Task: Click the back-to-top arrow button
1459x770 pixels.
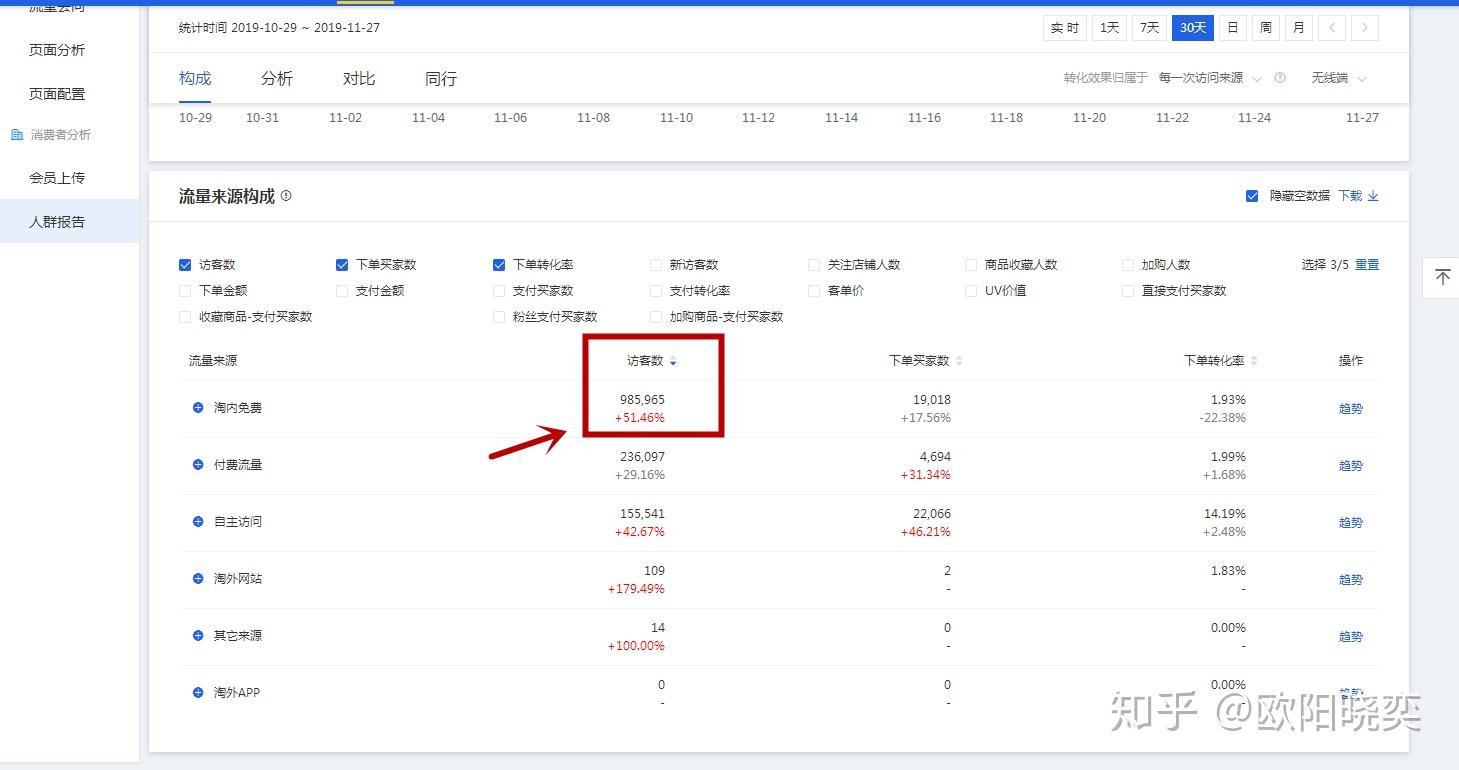Action: pos(1442,277)
